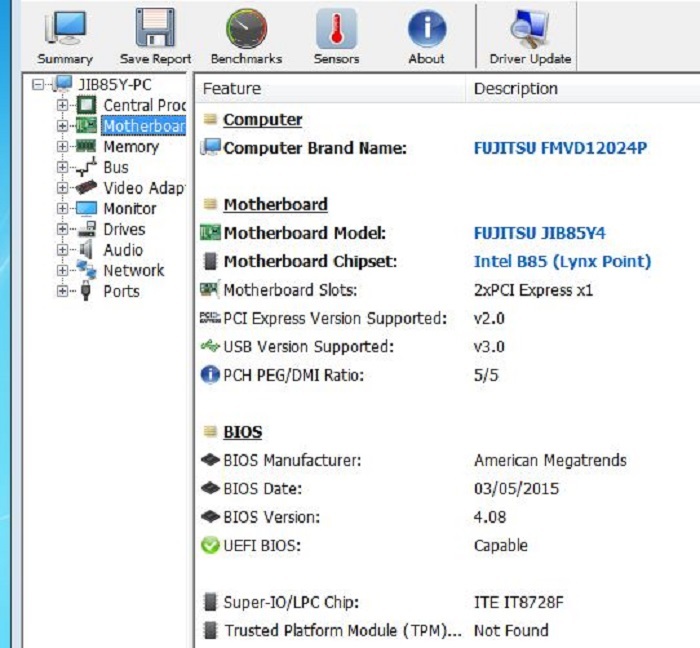Select the 2xPCI Express x1 value
Image resolution: width=700 pixels, height=648 pixels.
tap(533, 290)
